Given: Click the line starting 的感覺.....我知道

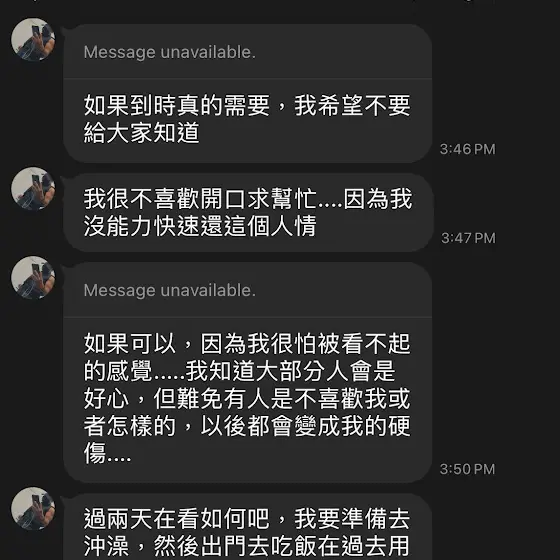Looking at the screenshot, I should 239,371.
